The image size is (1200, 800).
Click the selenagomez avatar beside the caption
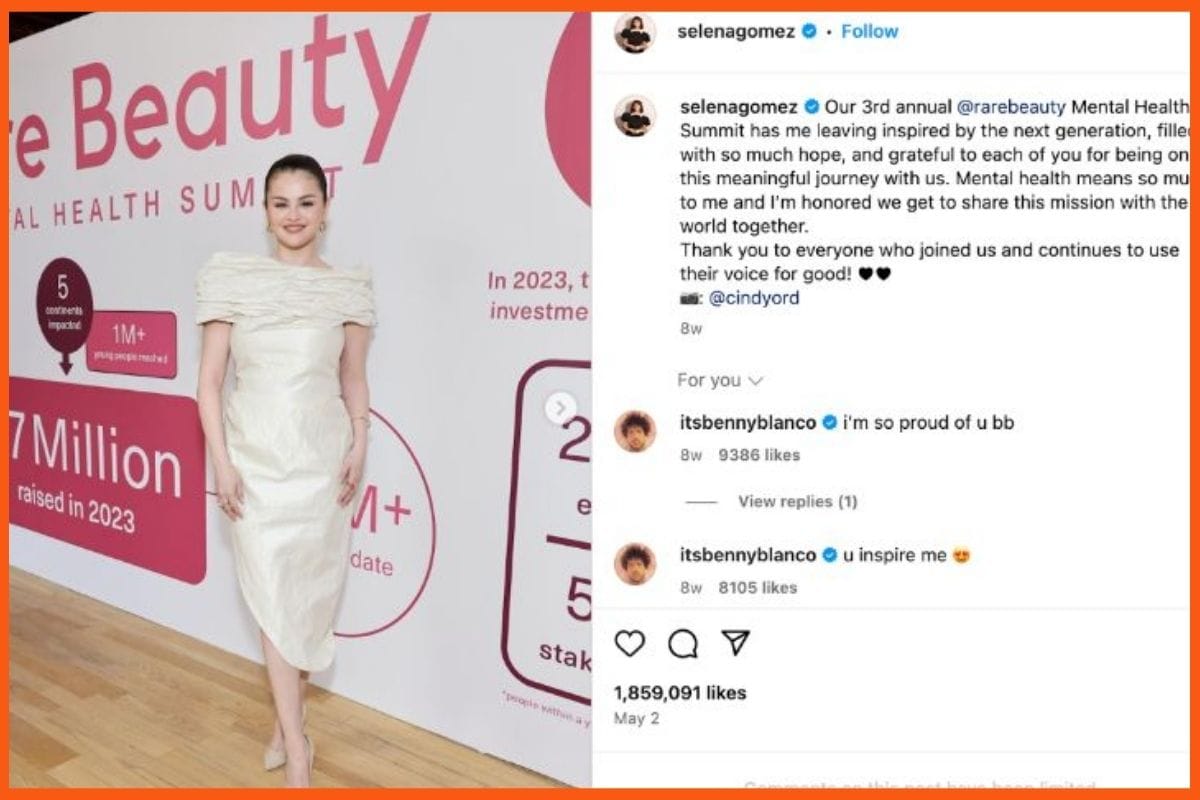coord(635,116)
